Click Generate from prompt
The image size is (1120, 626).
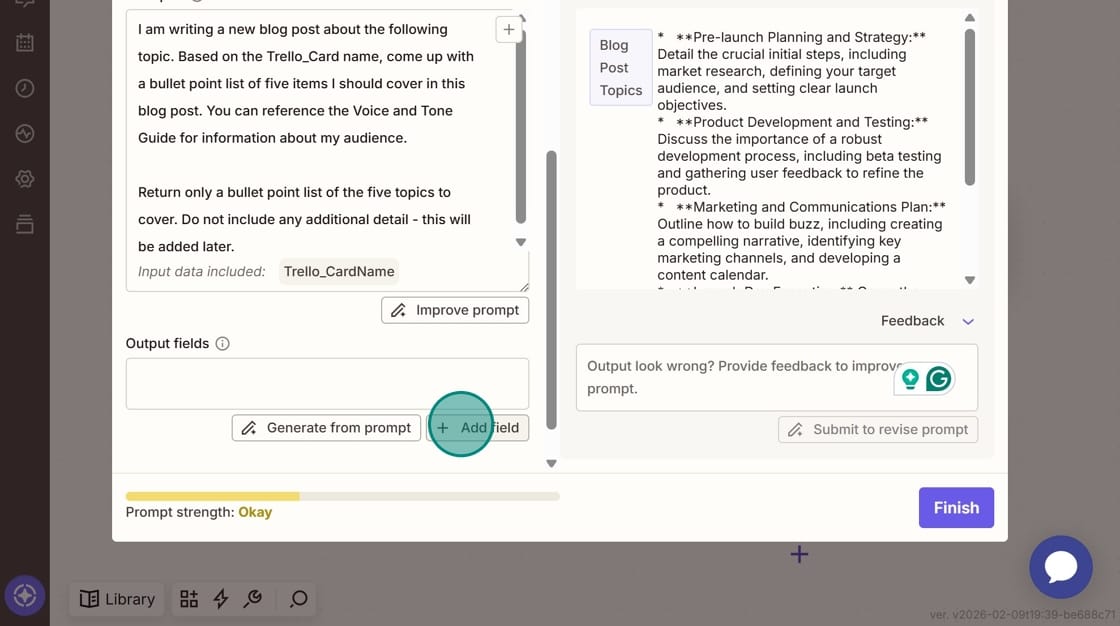(x=326, y=427)
